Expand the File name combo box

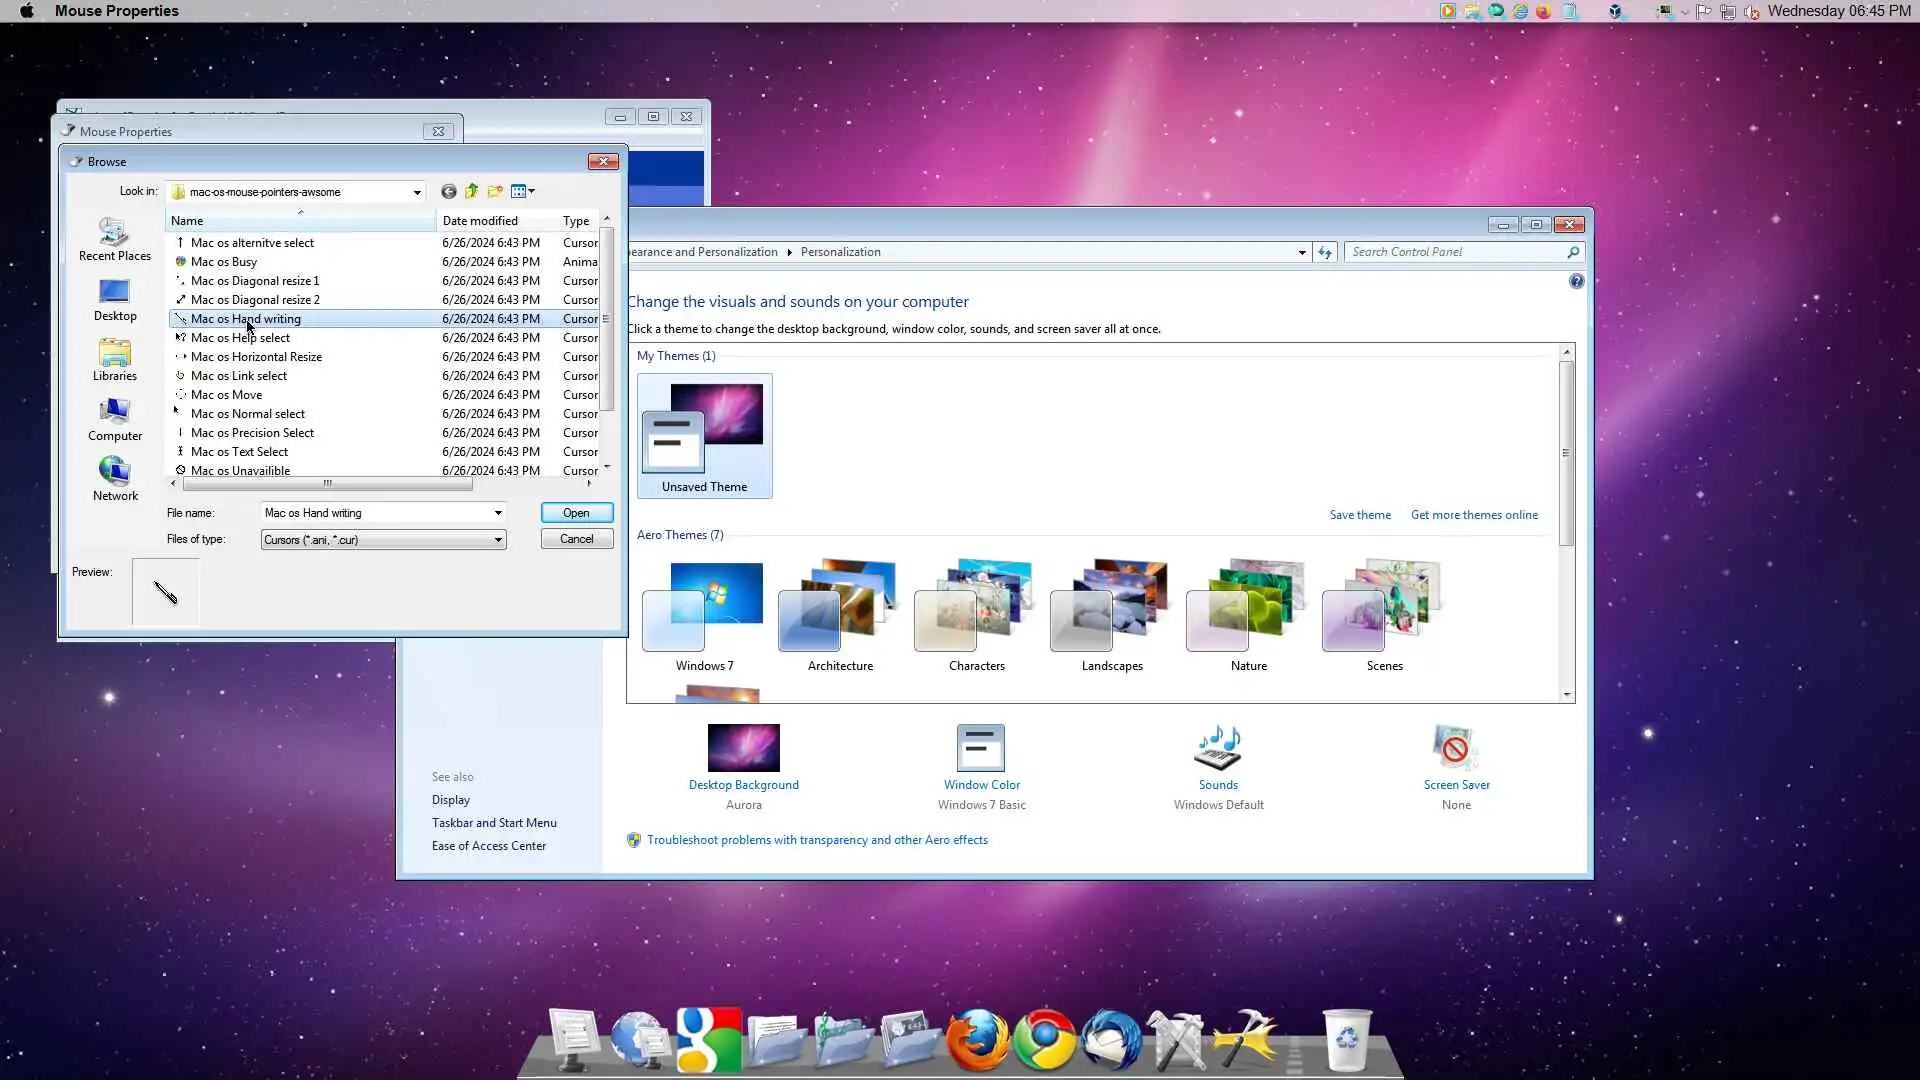(498, 513)
